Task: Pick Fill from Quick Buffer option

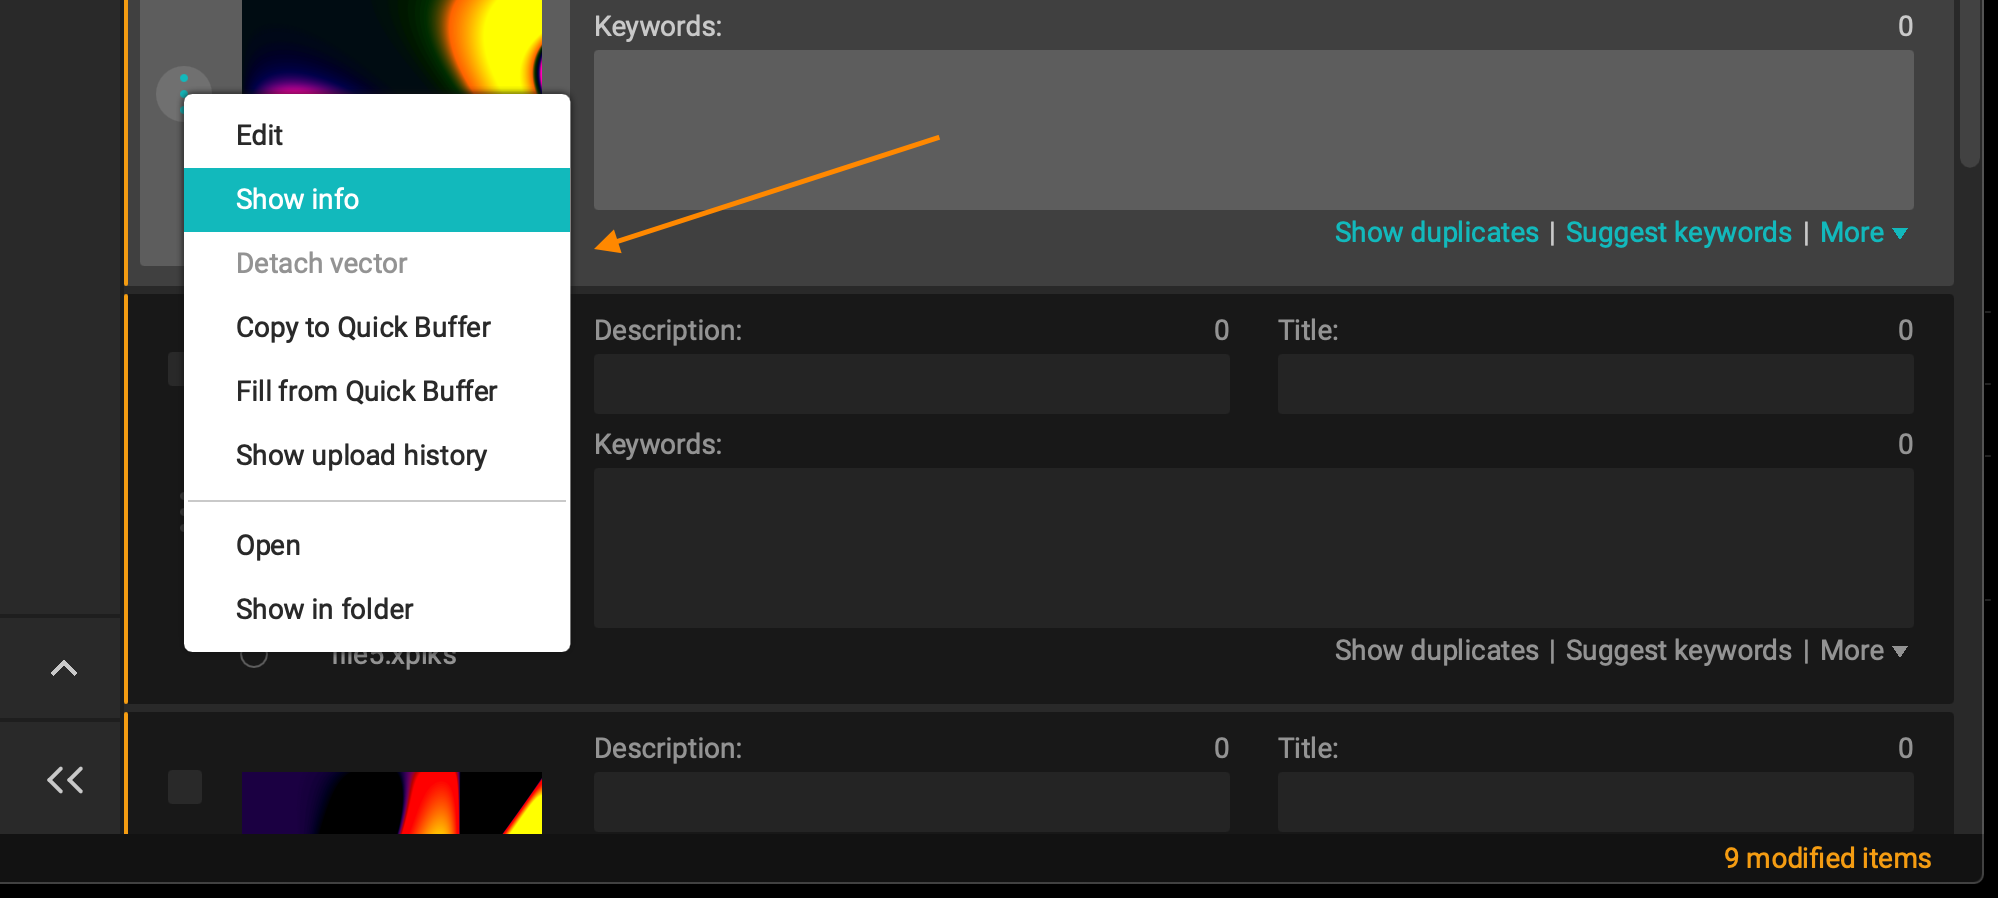Action: coord(366,391)
